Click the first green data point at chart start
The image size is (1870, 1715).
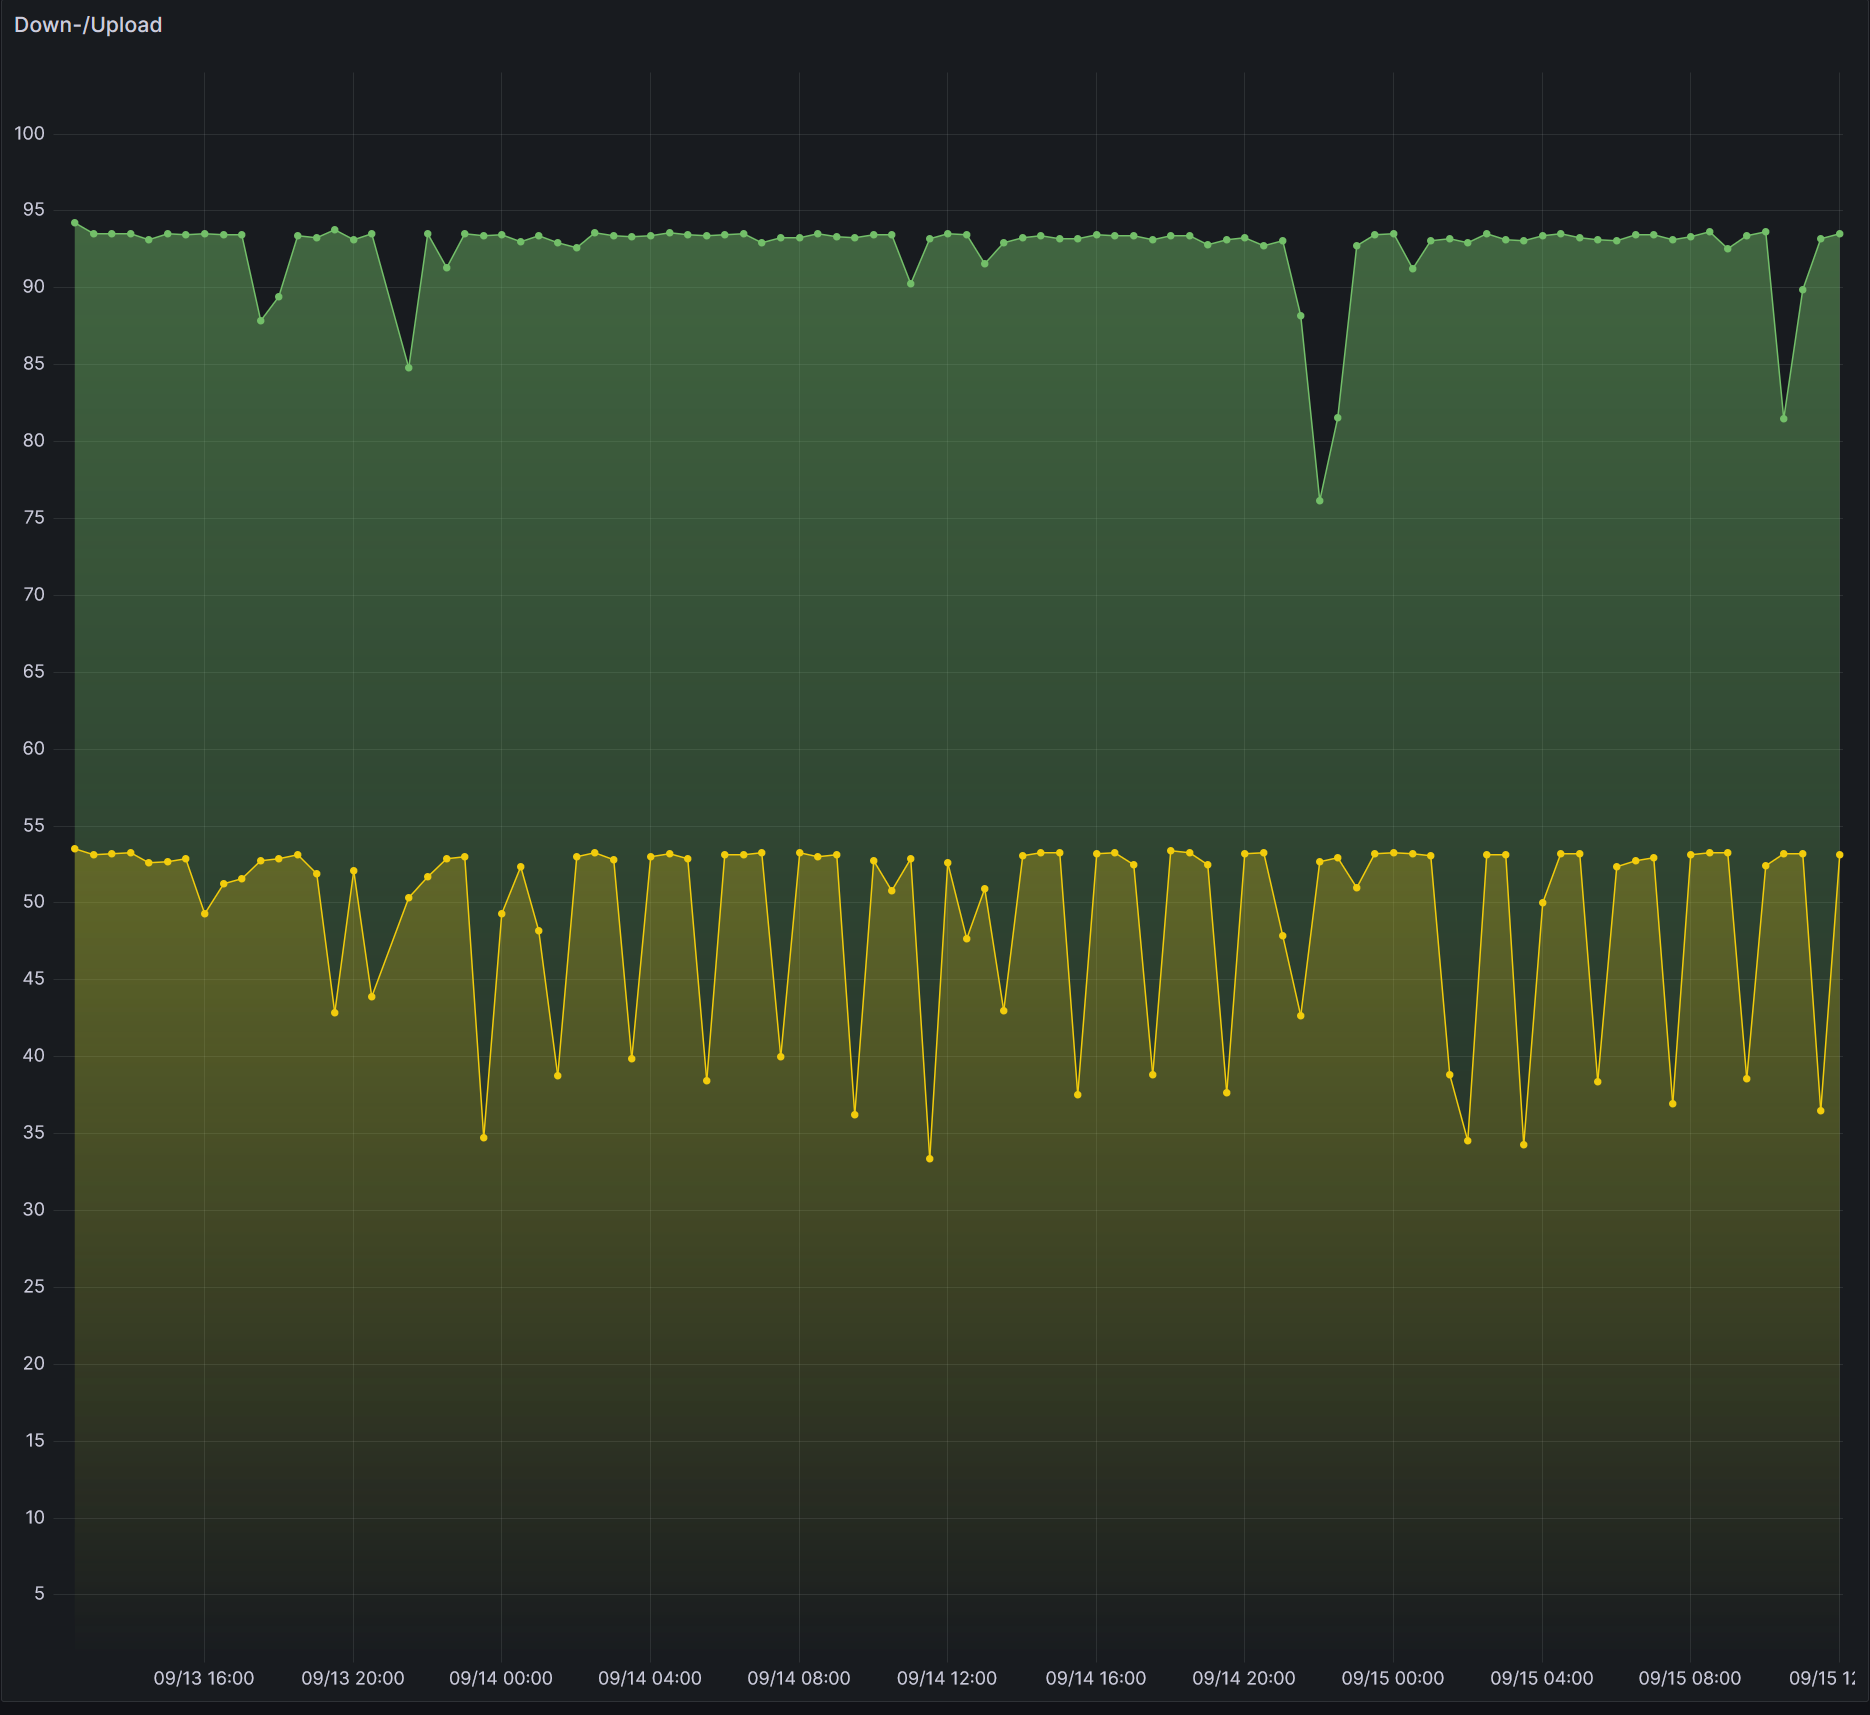click(x=75, y=223)
